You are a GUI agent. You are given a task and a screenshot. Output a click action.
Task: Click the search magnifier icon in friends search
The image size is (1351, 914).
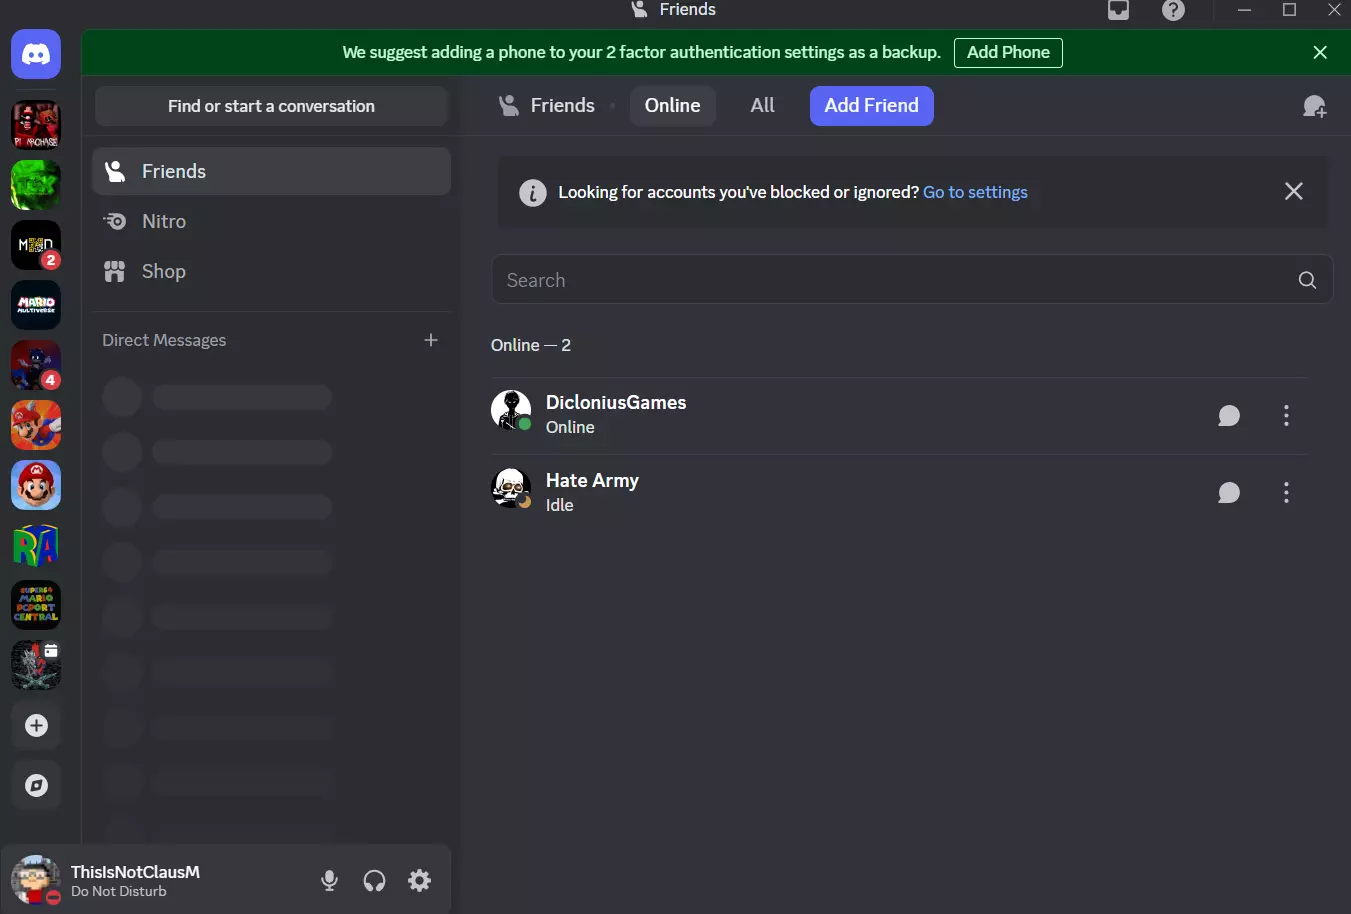pos(1307,280)
